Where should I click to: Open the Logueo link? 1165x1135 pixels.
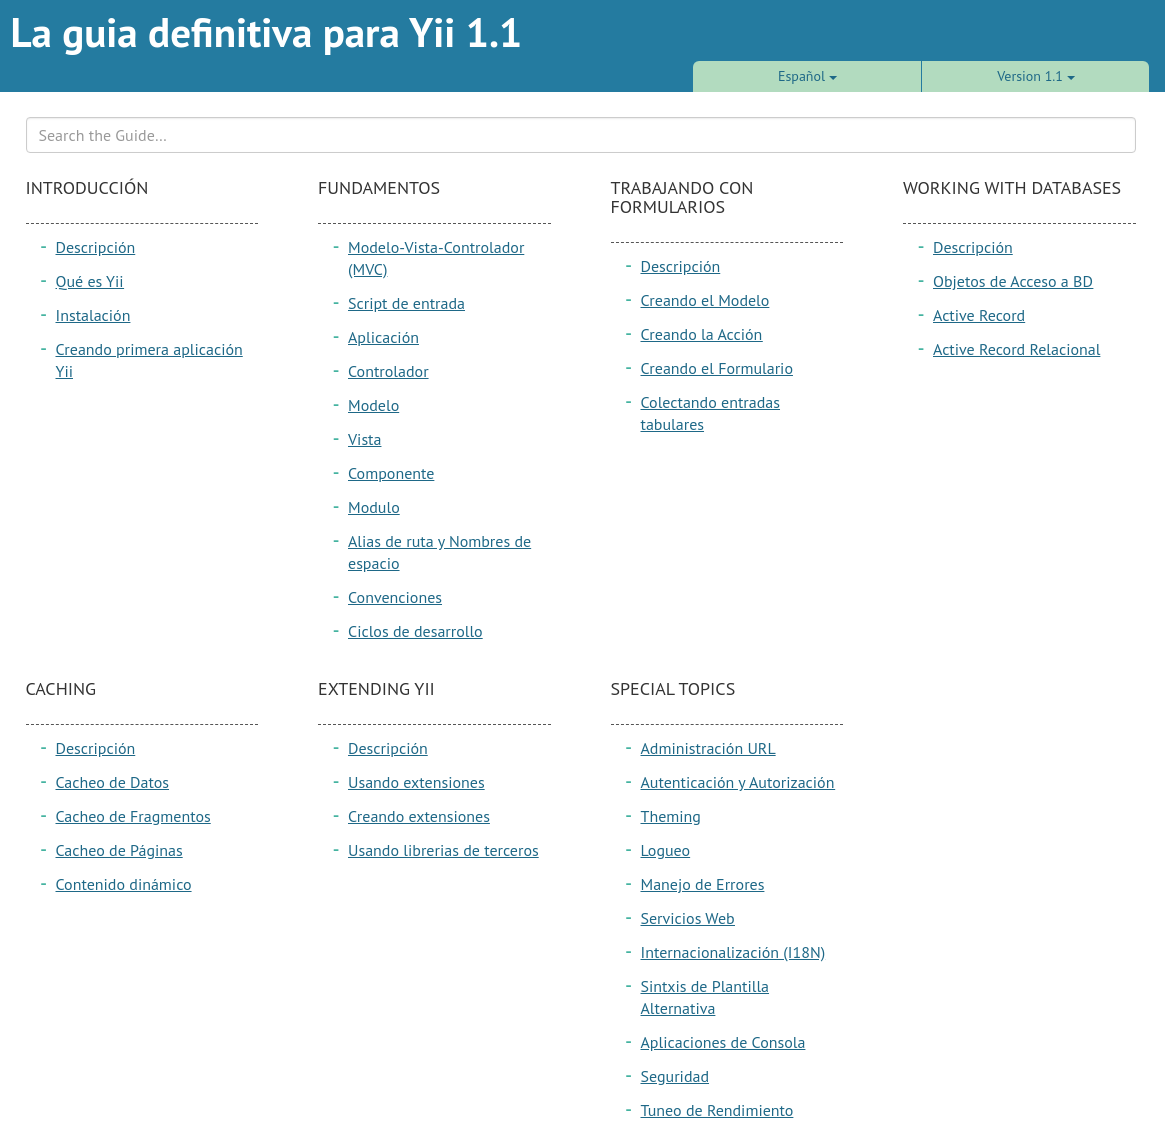665,851
